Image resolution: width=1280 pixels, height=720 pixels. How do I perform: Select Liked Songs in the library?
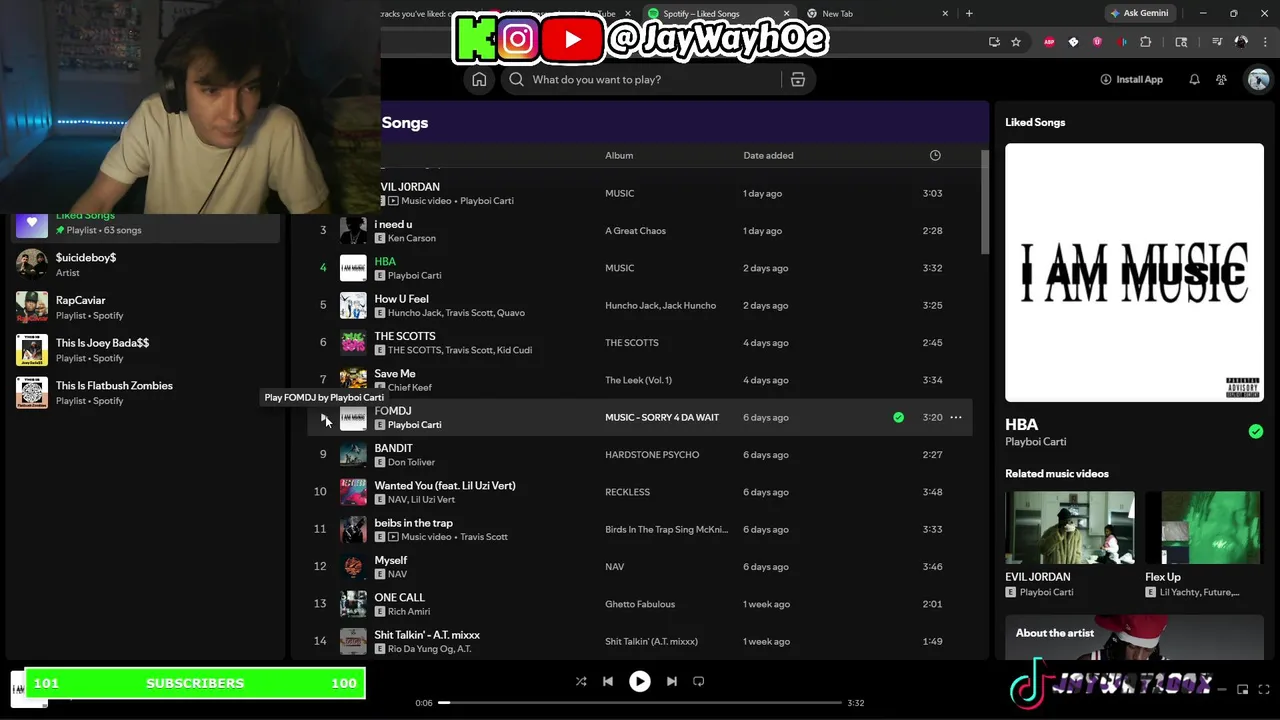click(x=145, y=225)
